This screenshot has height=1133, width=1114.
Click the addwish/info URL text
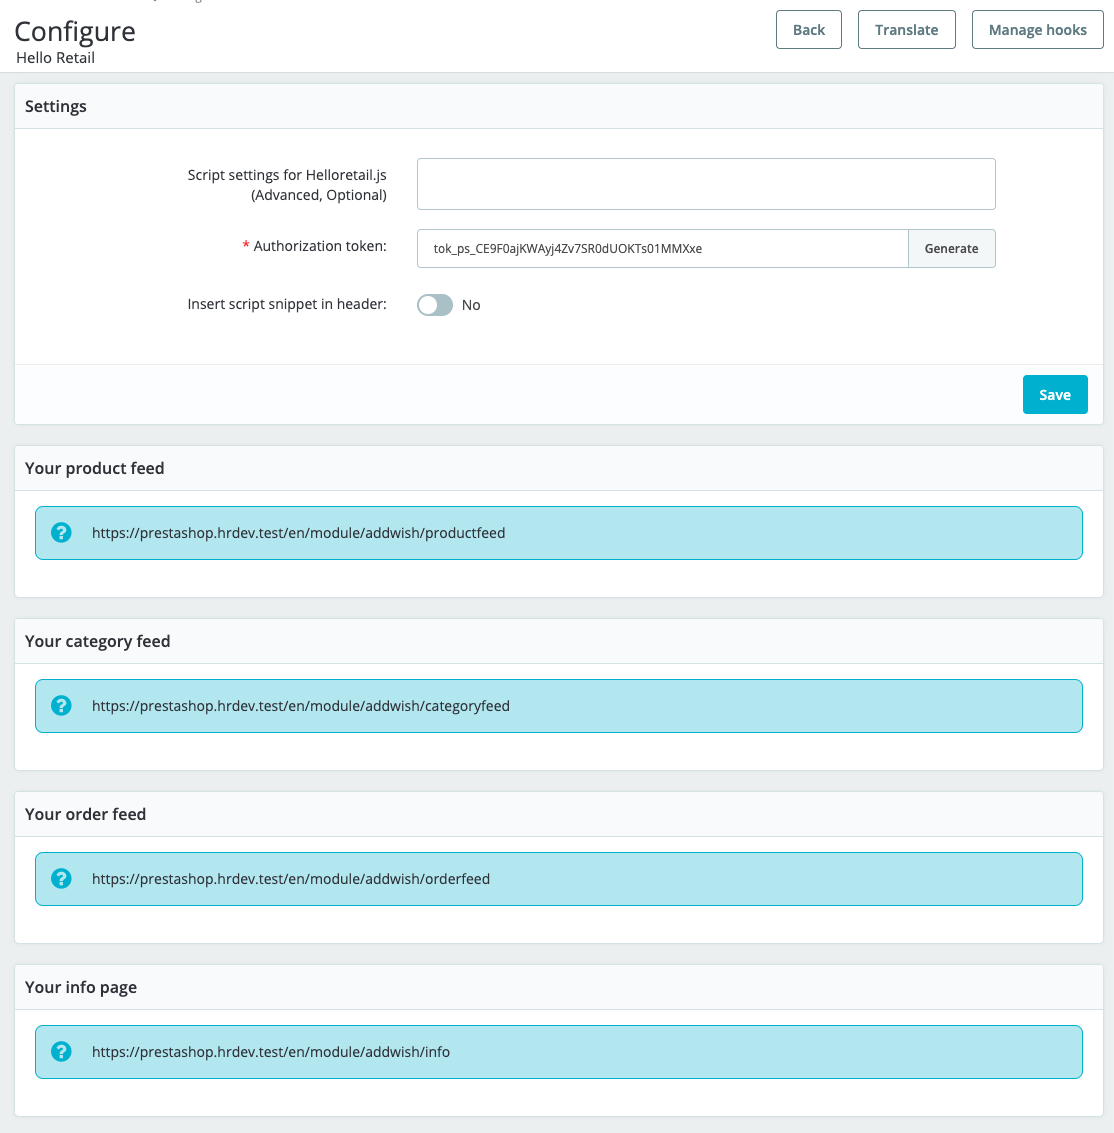(x=270, y=1052)
